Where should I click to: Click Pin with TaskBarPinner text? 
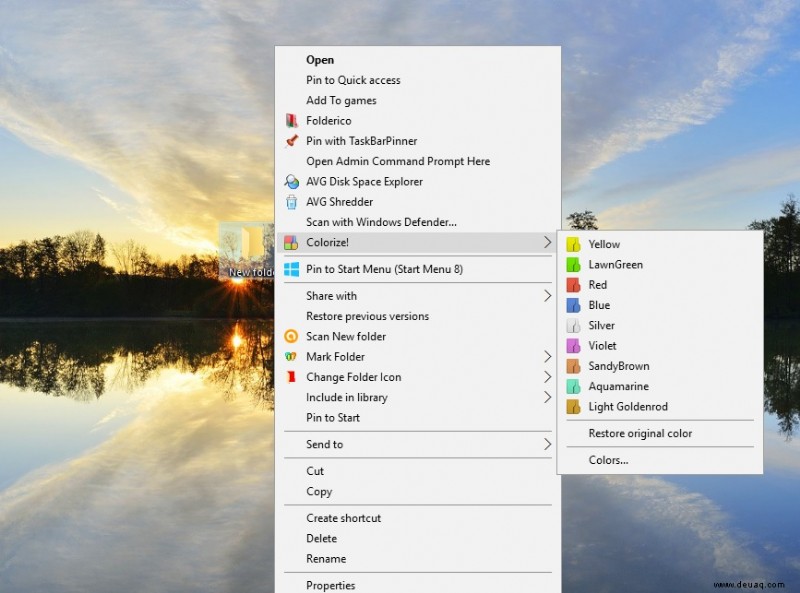click(x=361, y=141)
